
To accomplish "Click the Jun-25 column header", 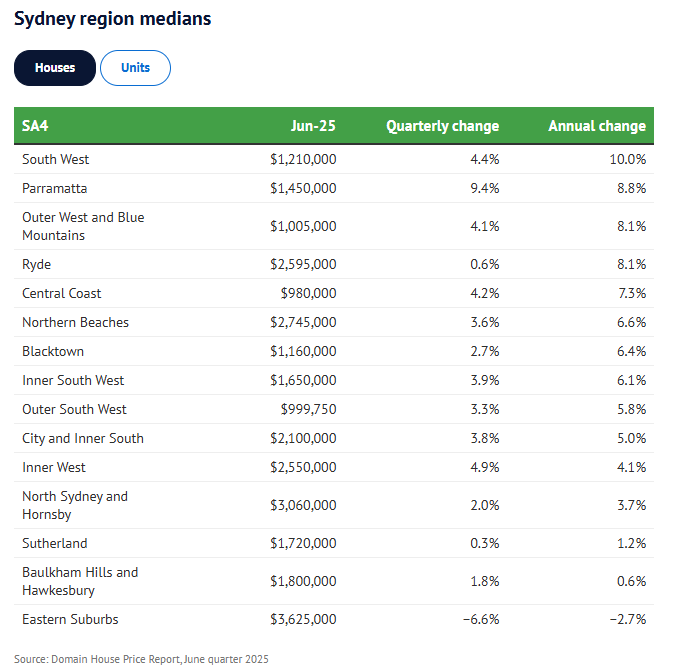I will (313, 126).
